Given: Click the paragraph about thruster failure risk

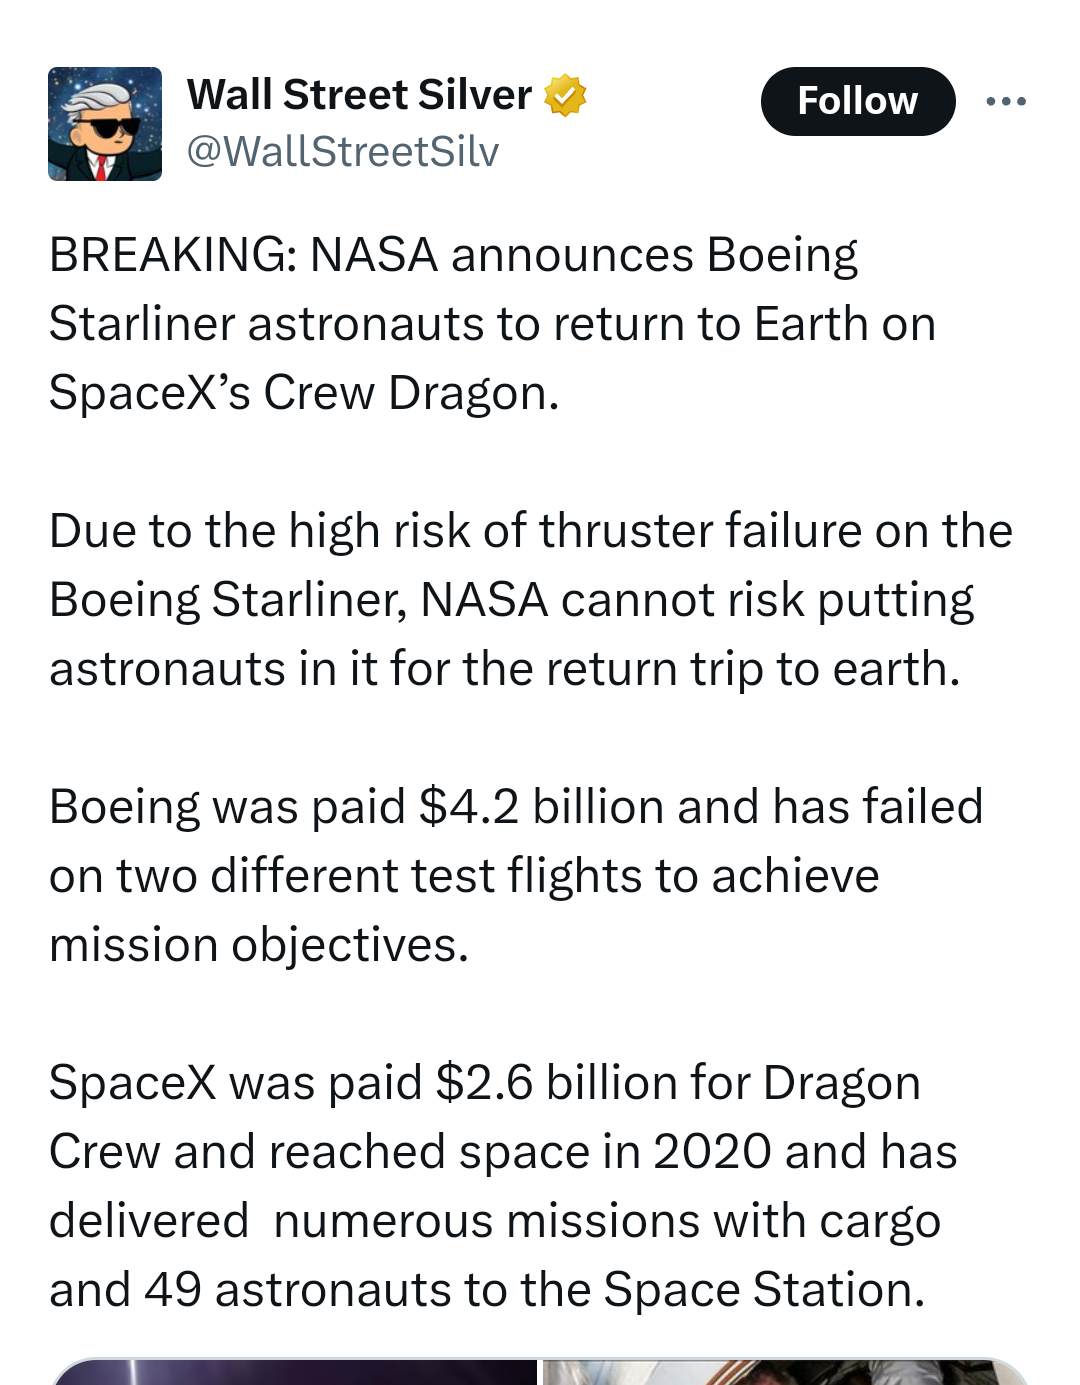Looking at the screenshot, I should click(x=530, y=600).
